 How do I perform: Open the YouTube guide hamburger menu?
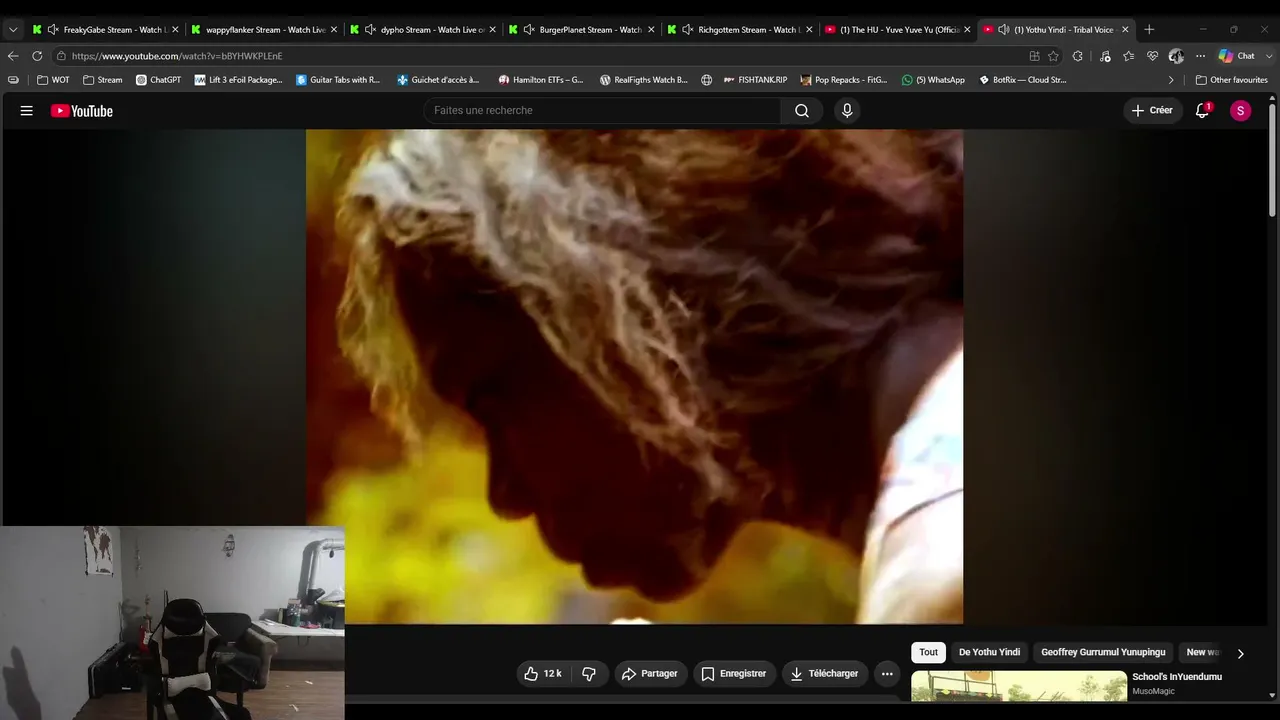coord(27,111)
